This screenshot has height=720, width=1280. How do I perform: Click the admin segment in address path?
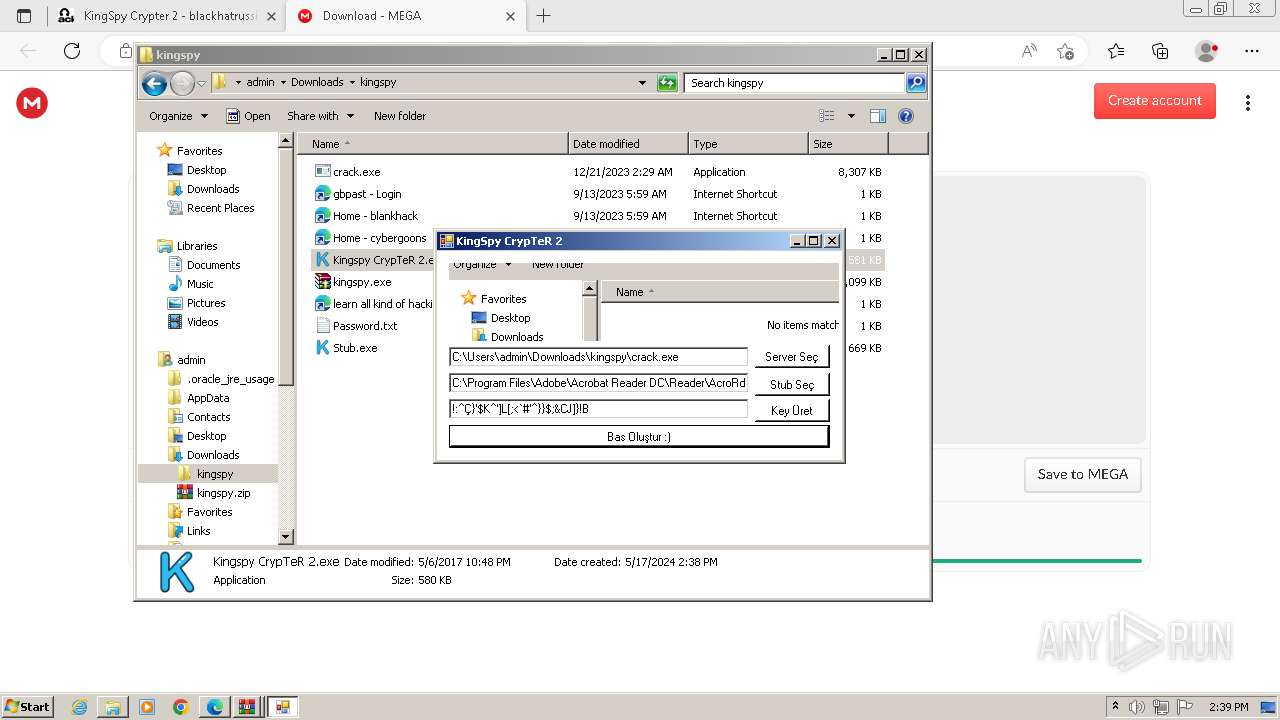(x=260, y=83)
